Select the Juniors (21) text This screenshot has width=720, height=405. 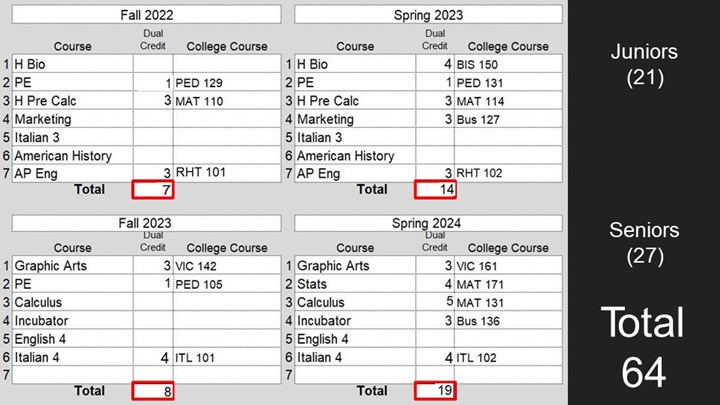tap(644, 64)
